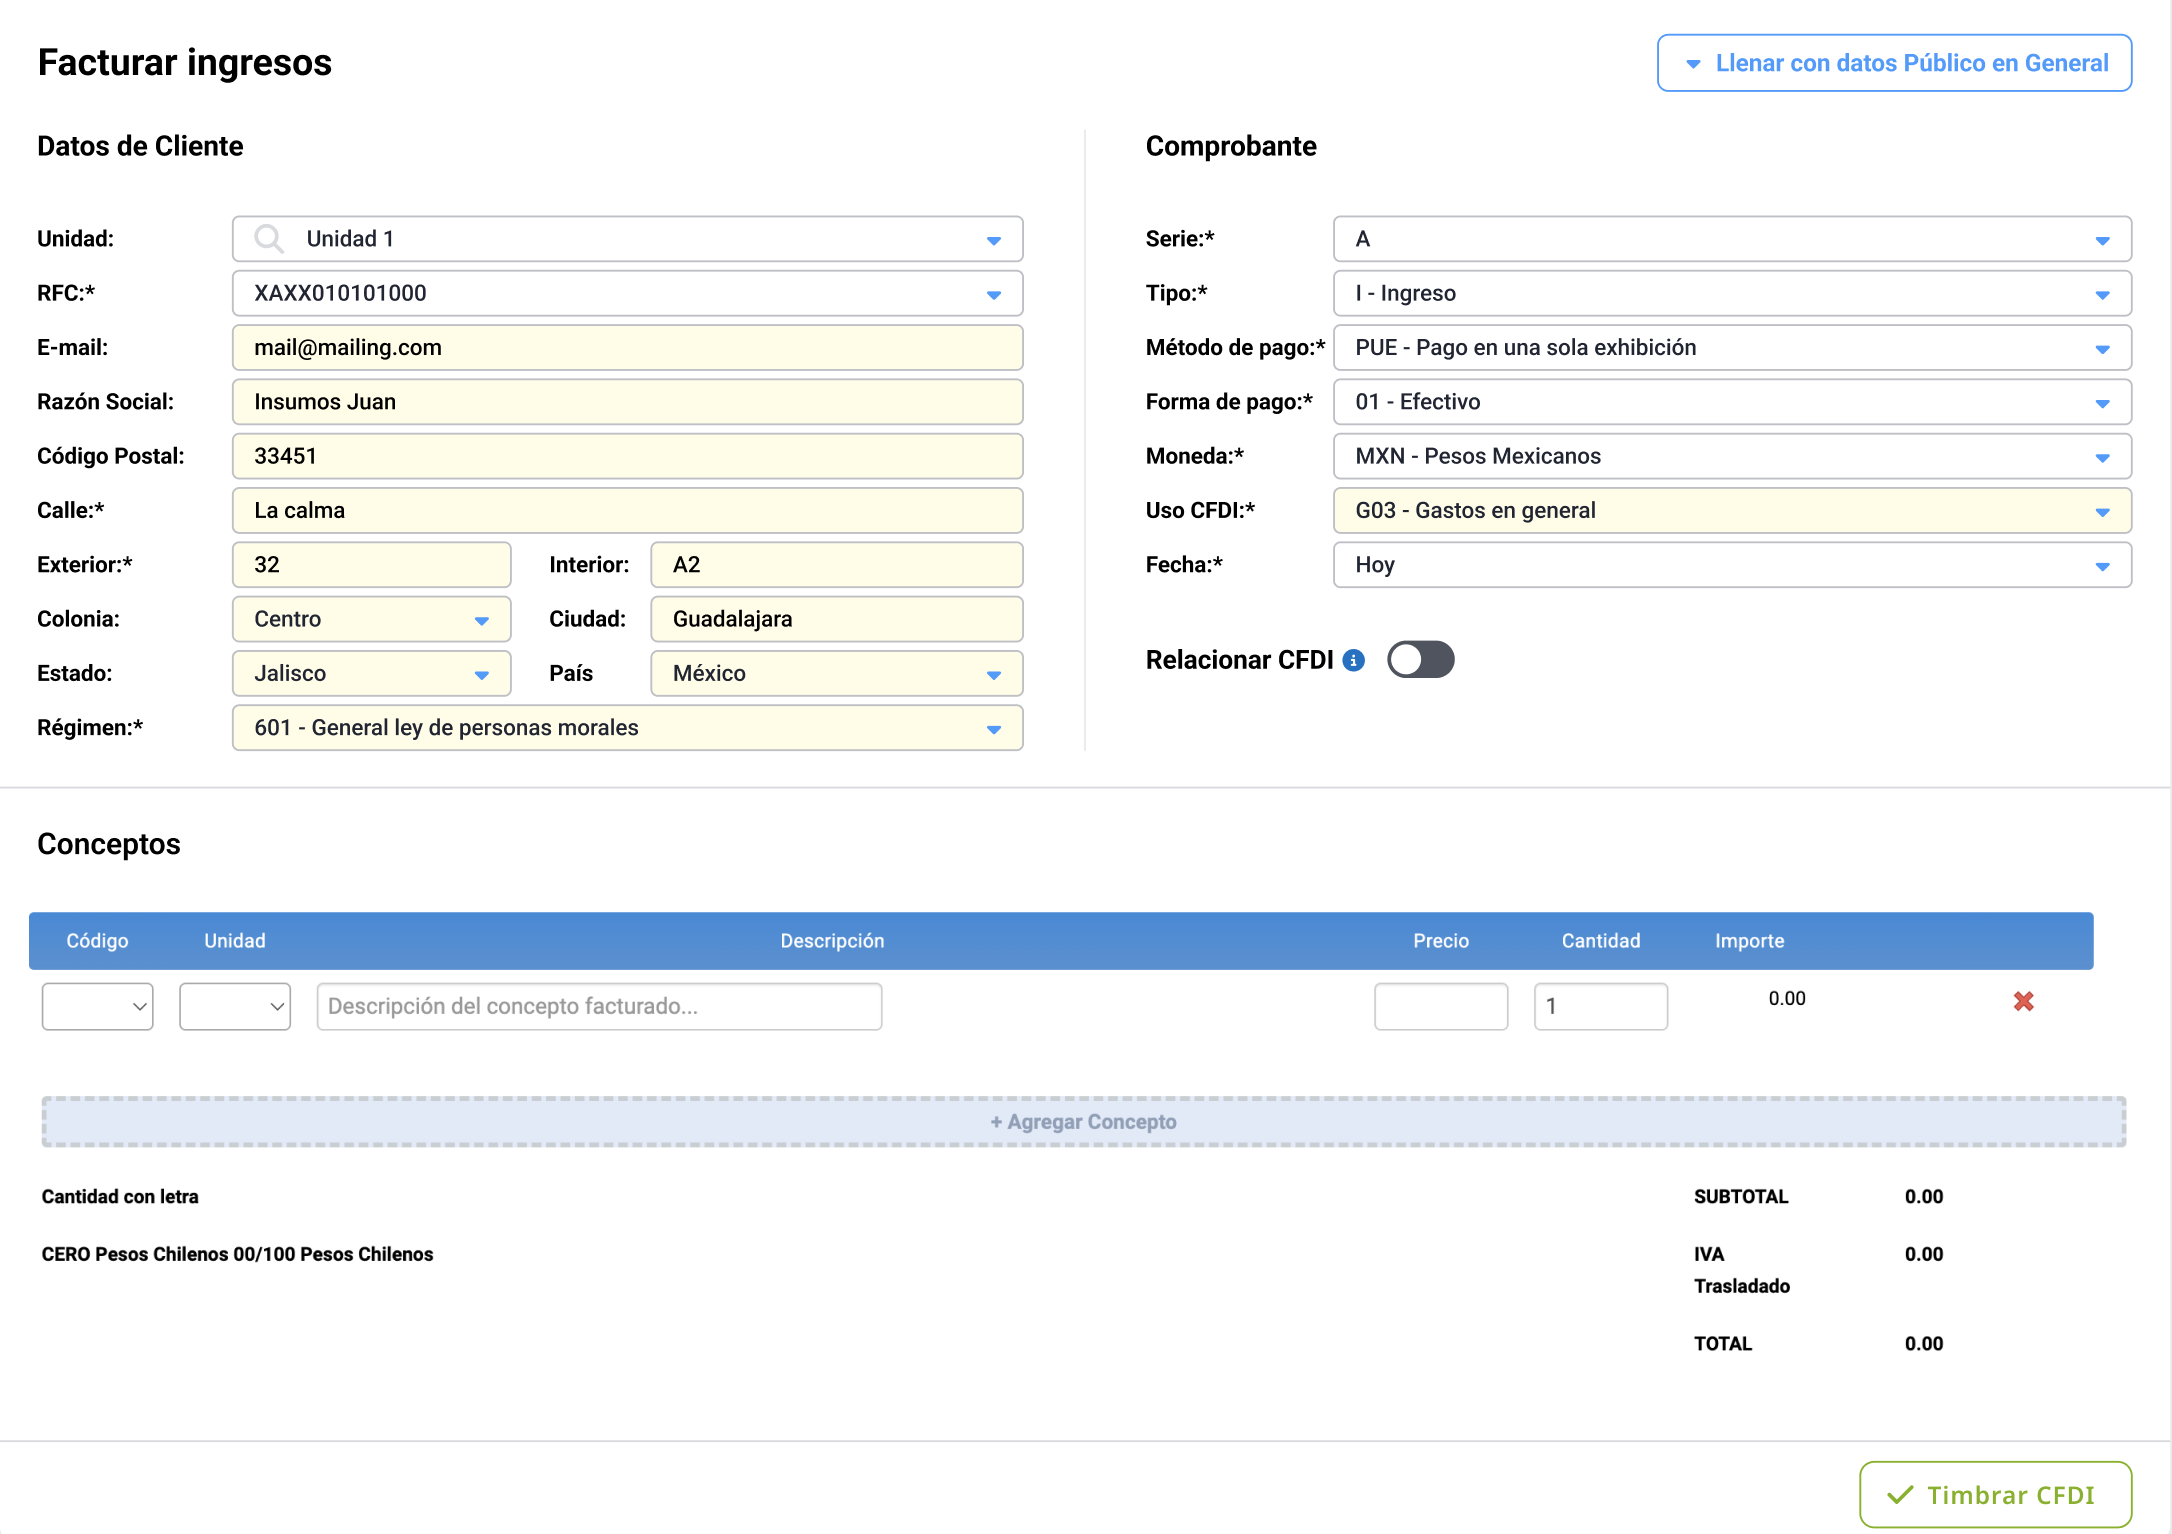Click the Descripción column header

(832, 941)
